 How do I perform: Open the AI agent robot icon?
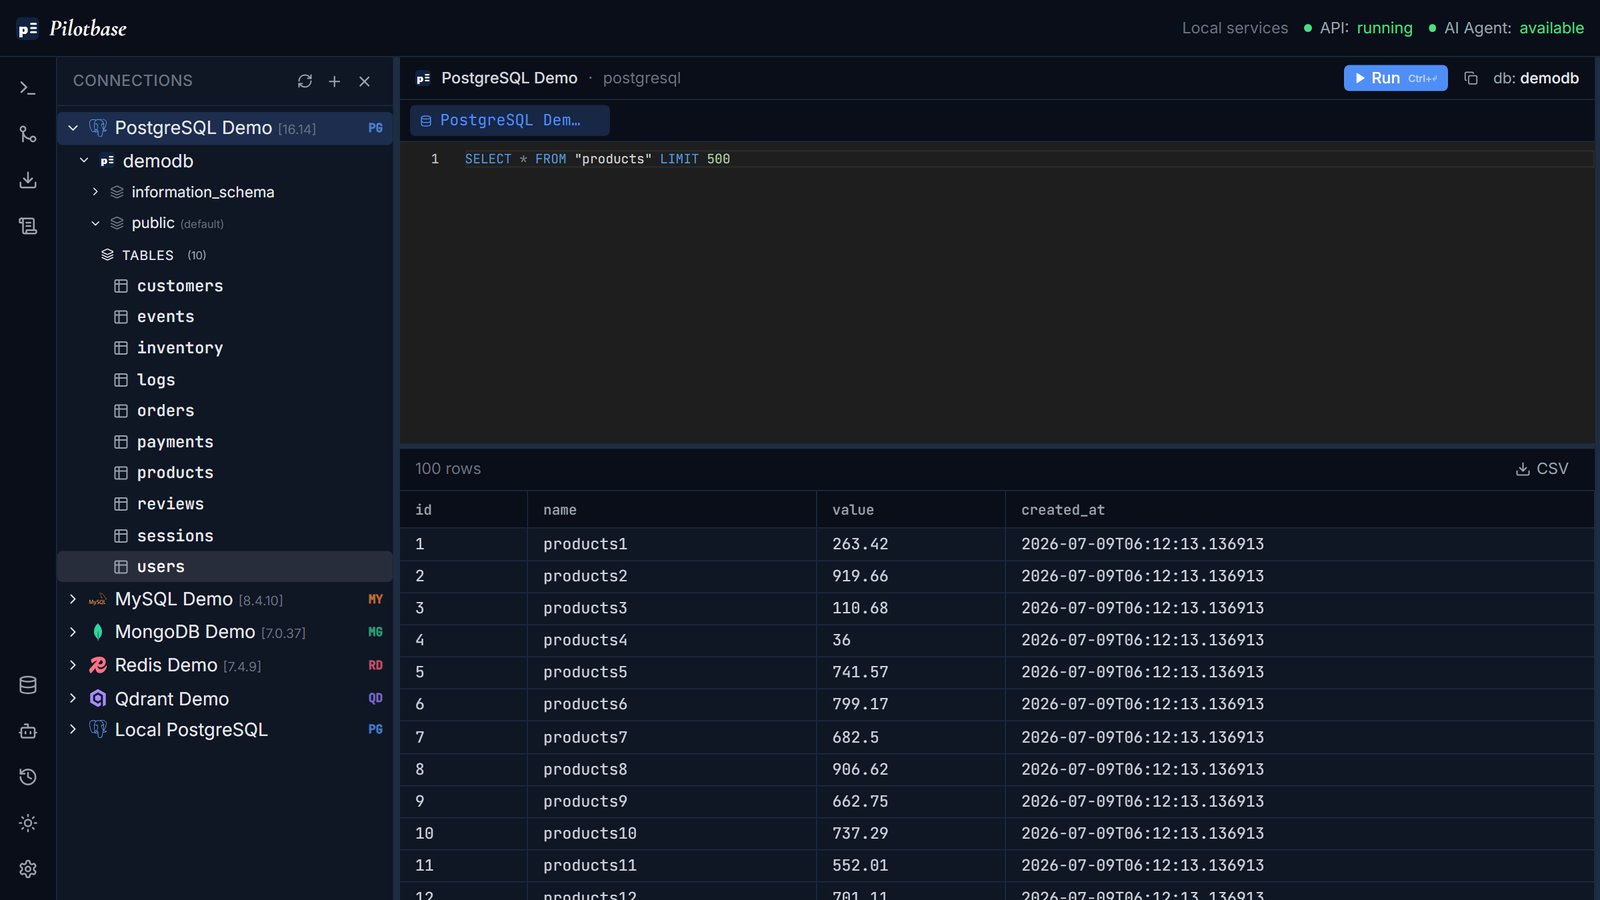click(x=28, y=731)
